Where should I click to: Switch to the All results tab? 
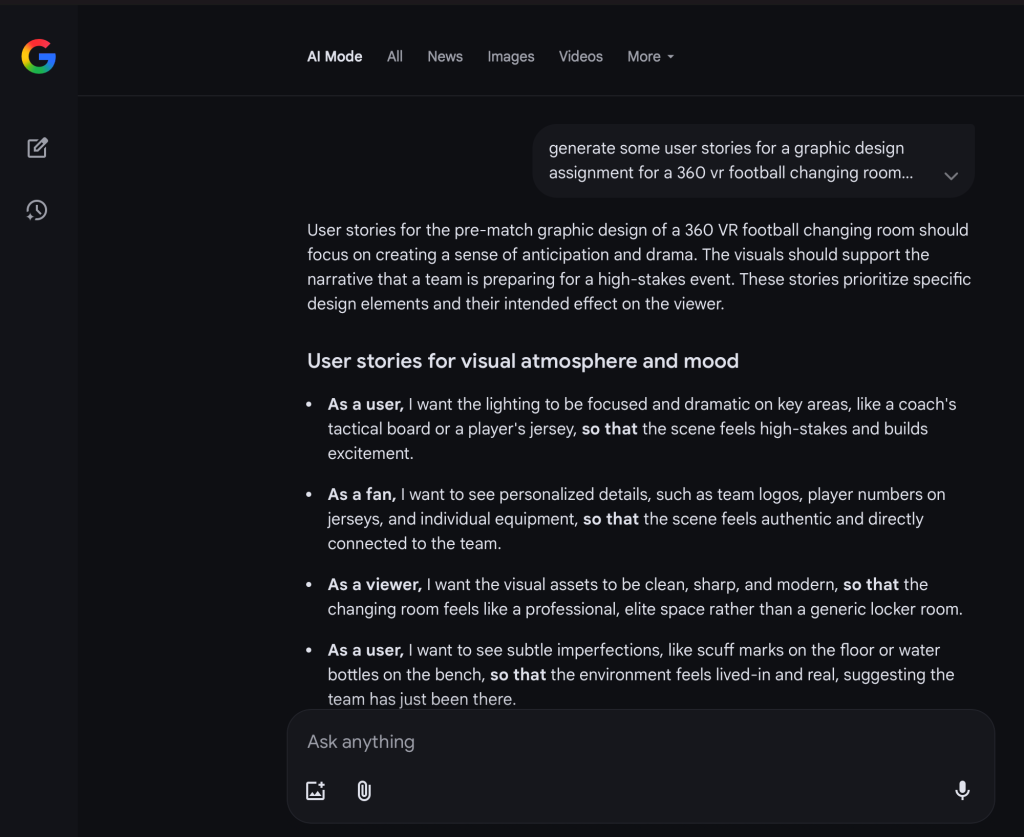(395, 57)
